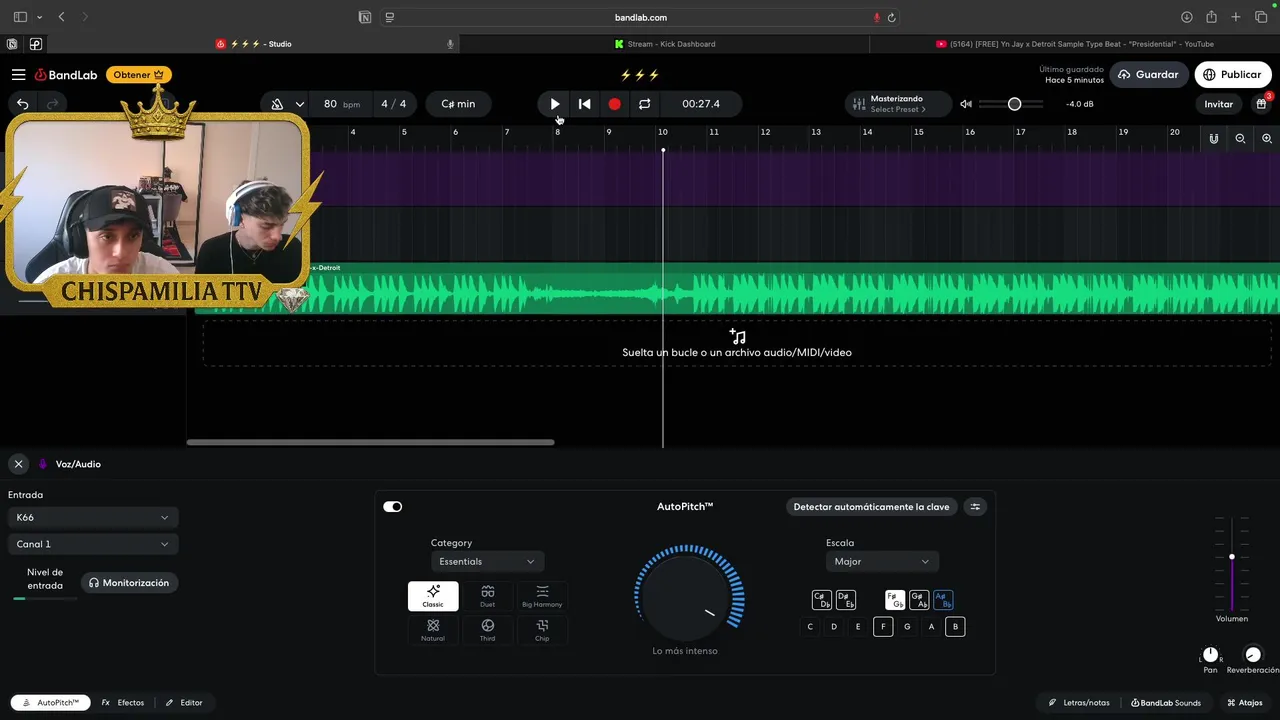
Task: Click the Pan knob
Action: point(1211,655)
